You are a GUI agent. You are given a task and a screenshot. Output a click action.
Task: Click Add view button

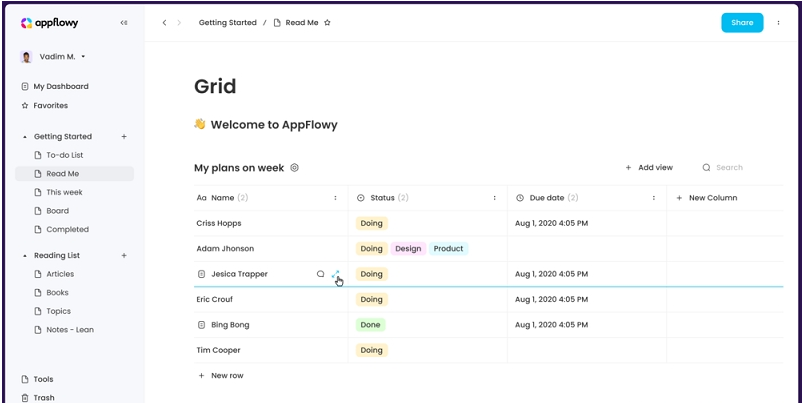pos(649,167)
